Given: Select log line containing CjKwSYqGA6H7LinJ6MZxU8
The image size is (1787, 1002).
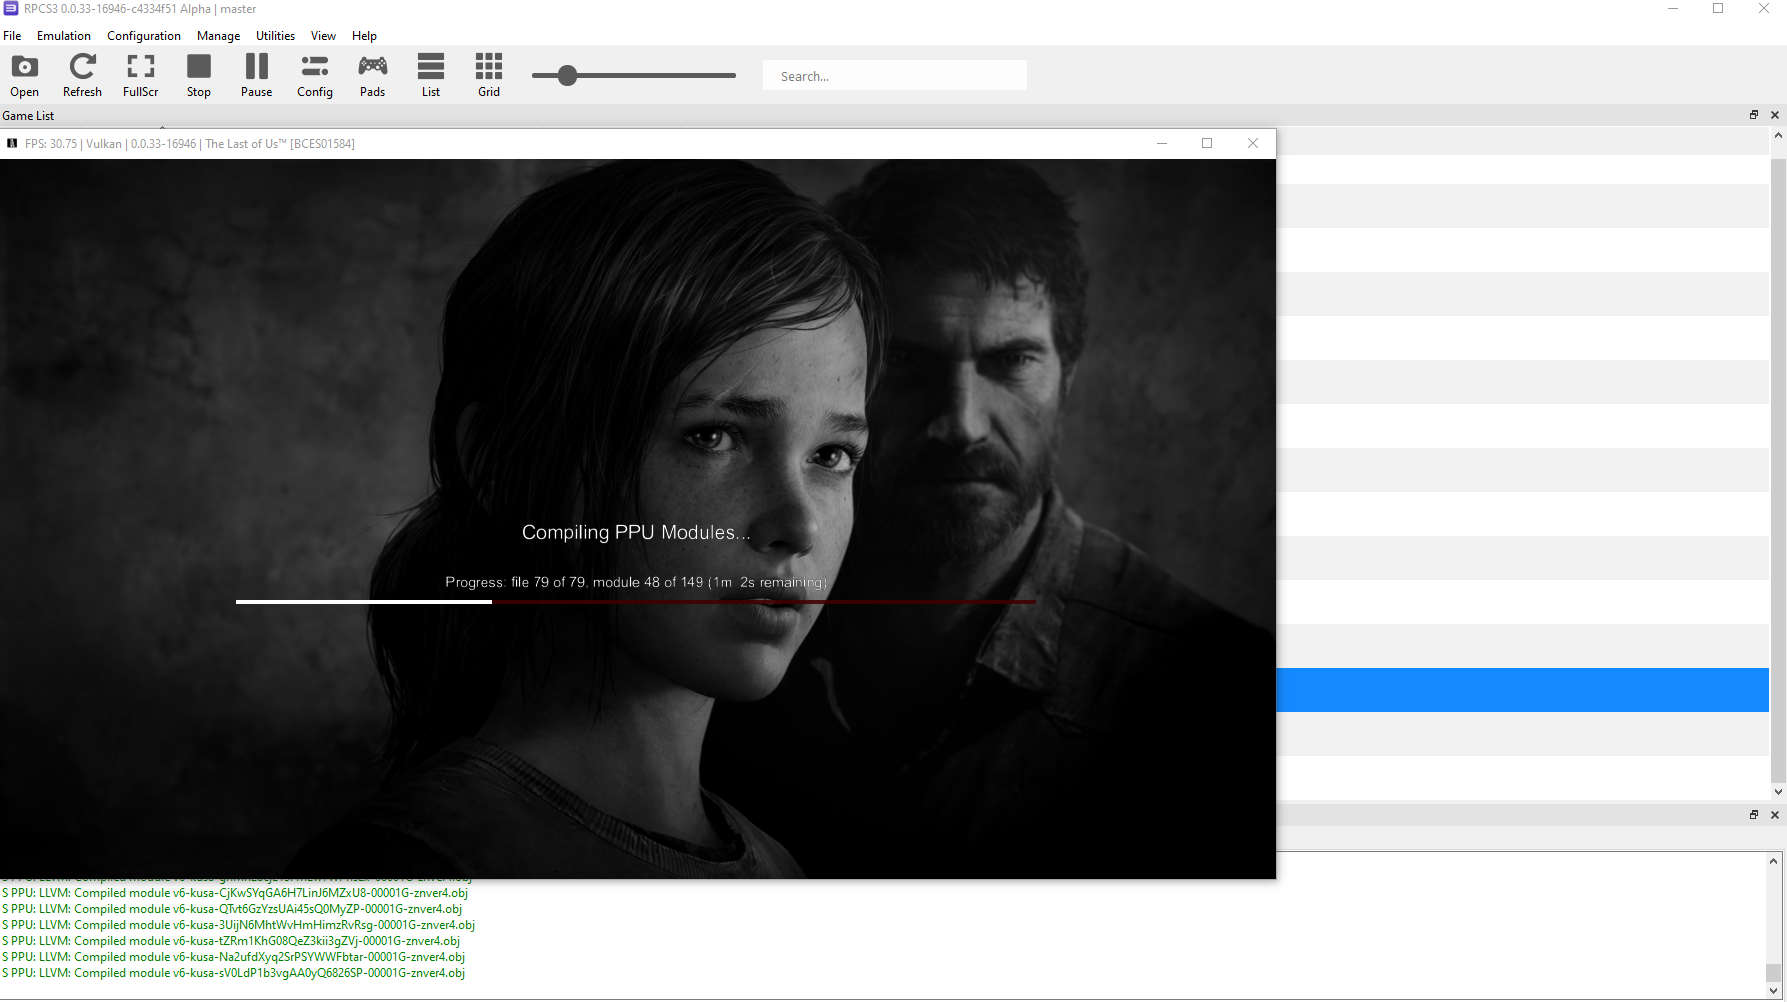Looking at the screenshot, I should coord(235,893).
